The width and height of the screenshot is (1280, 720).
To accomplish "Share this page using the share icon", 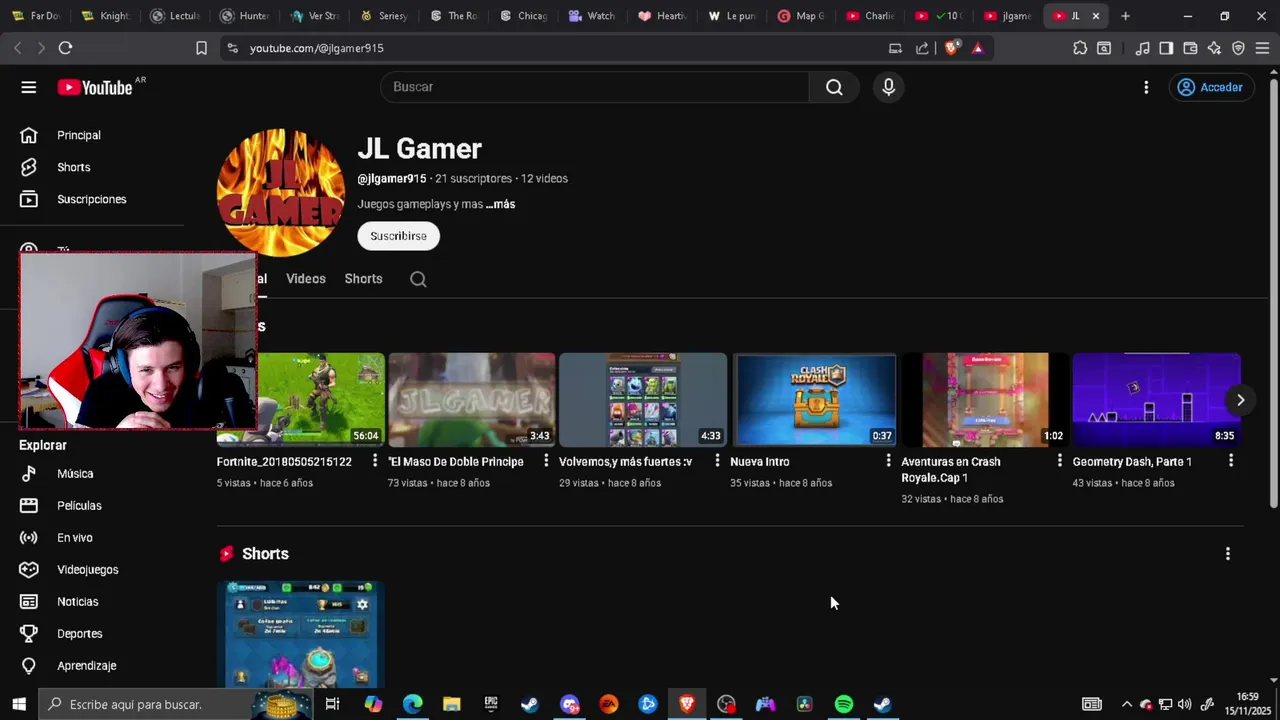I will point(922,48).
